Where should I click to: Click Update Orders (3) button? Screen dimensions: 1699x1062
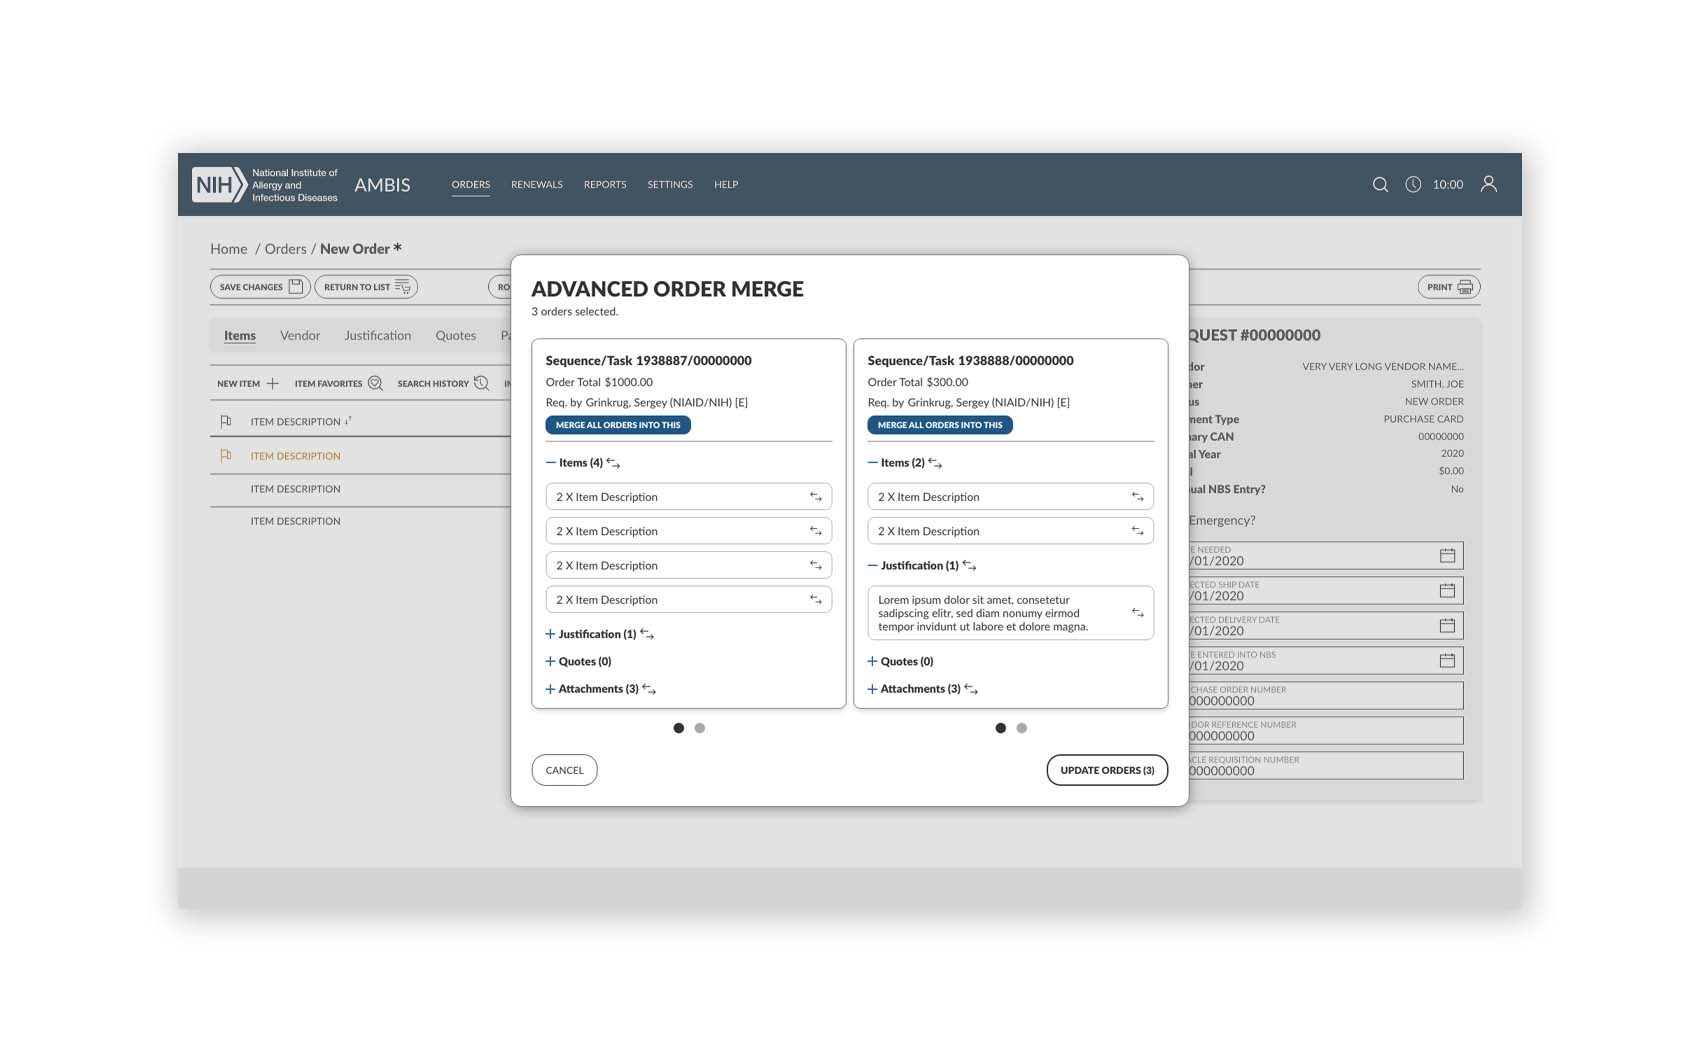1107,770
